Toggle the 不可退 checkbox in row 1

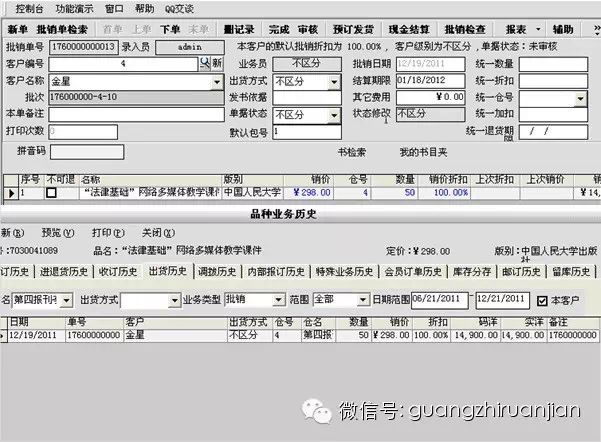51,192
